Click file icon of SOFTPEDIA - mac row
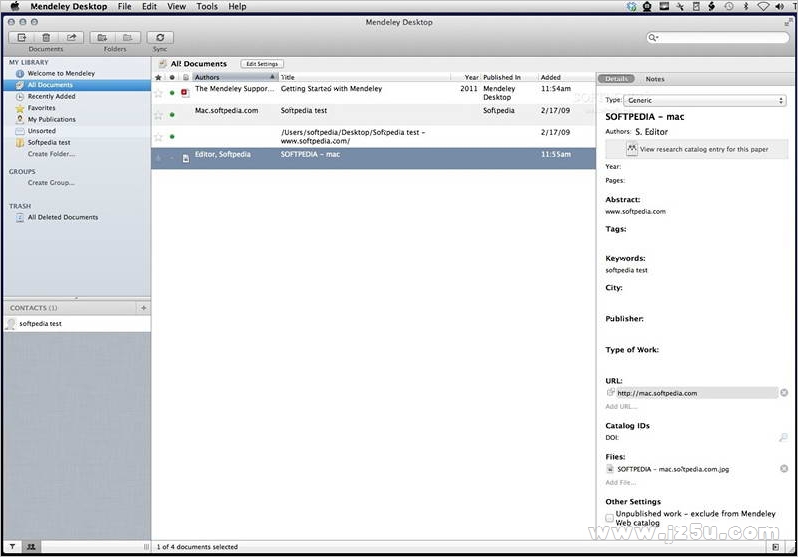798x557 pixels. [186, 158]
